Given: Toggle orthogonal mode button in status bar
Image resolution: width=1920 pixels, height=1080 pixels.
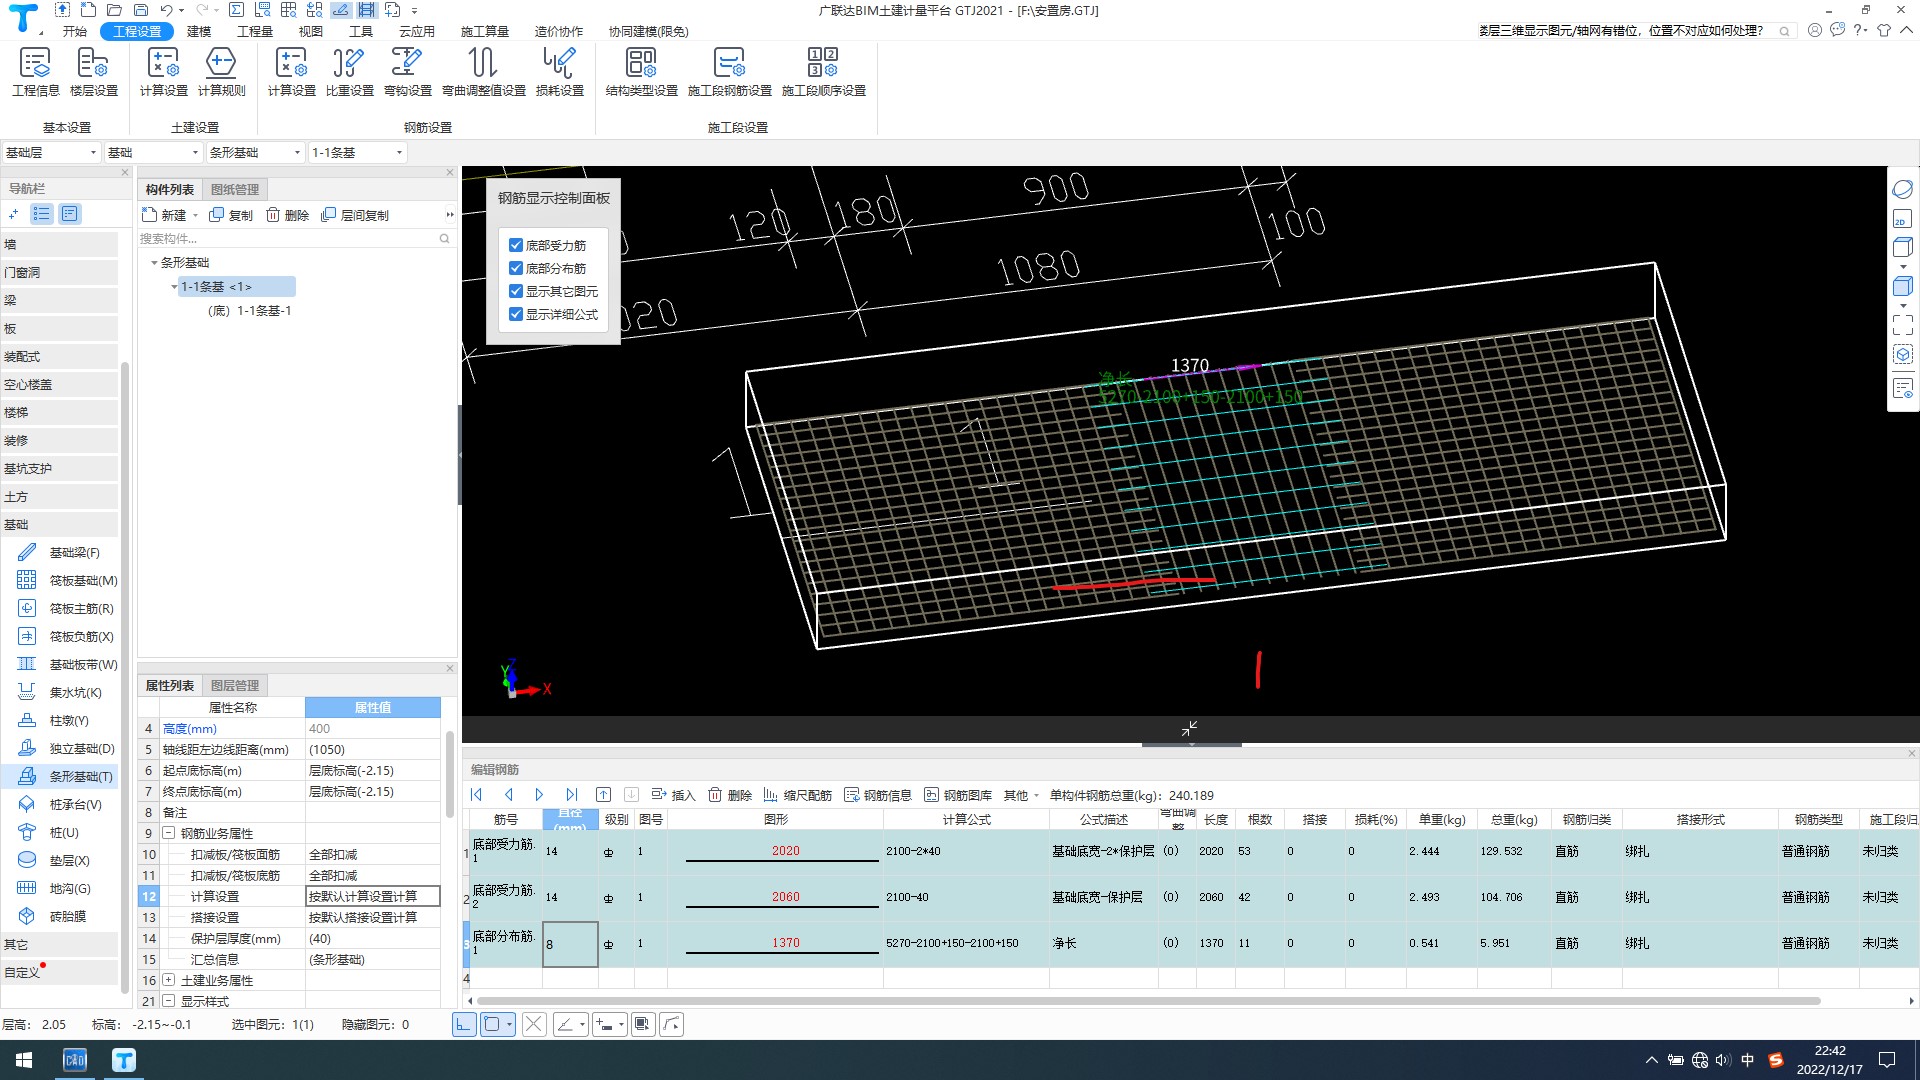Looking at the screenshot, I should [x=464, y=1024].
